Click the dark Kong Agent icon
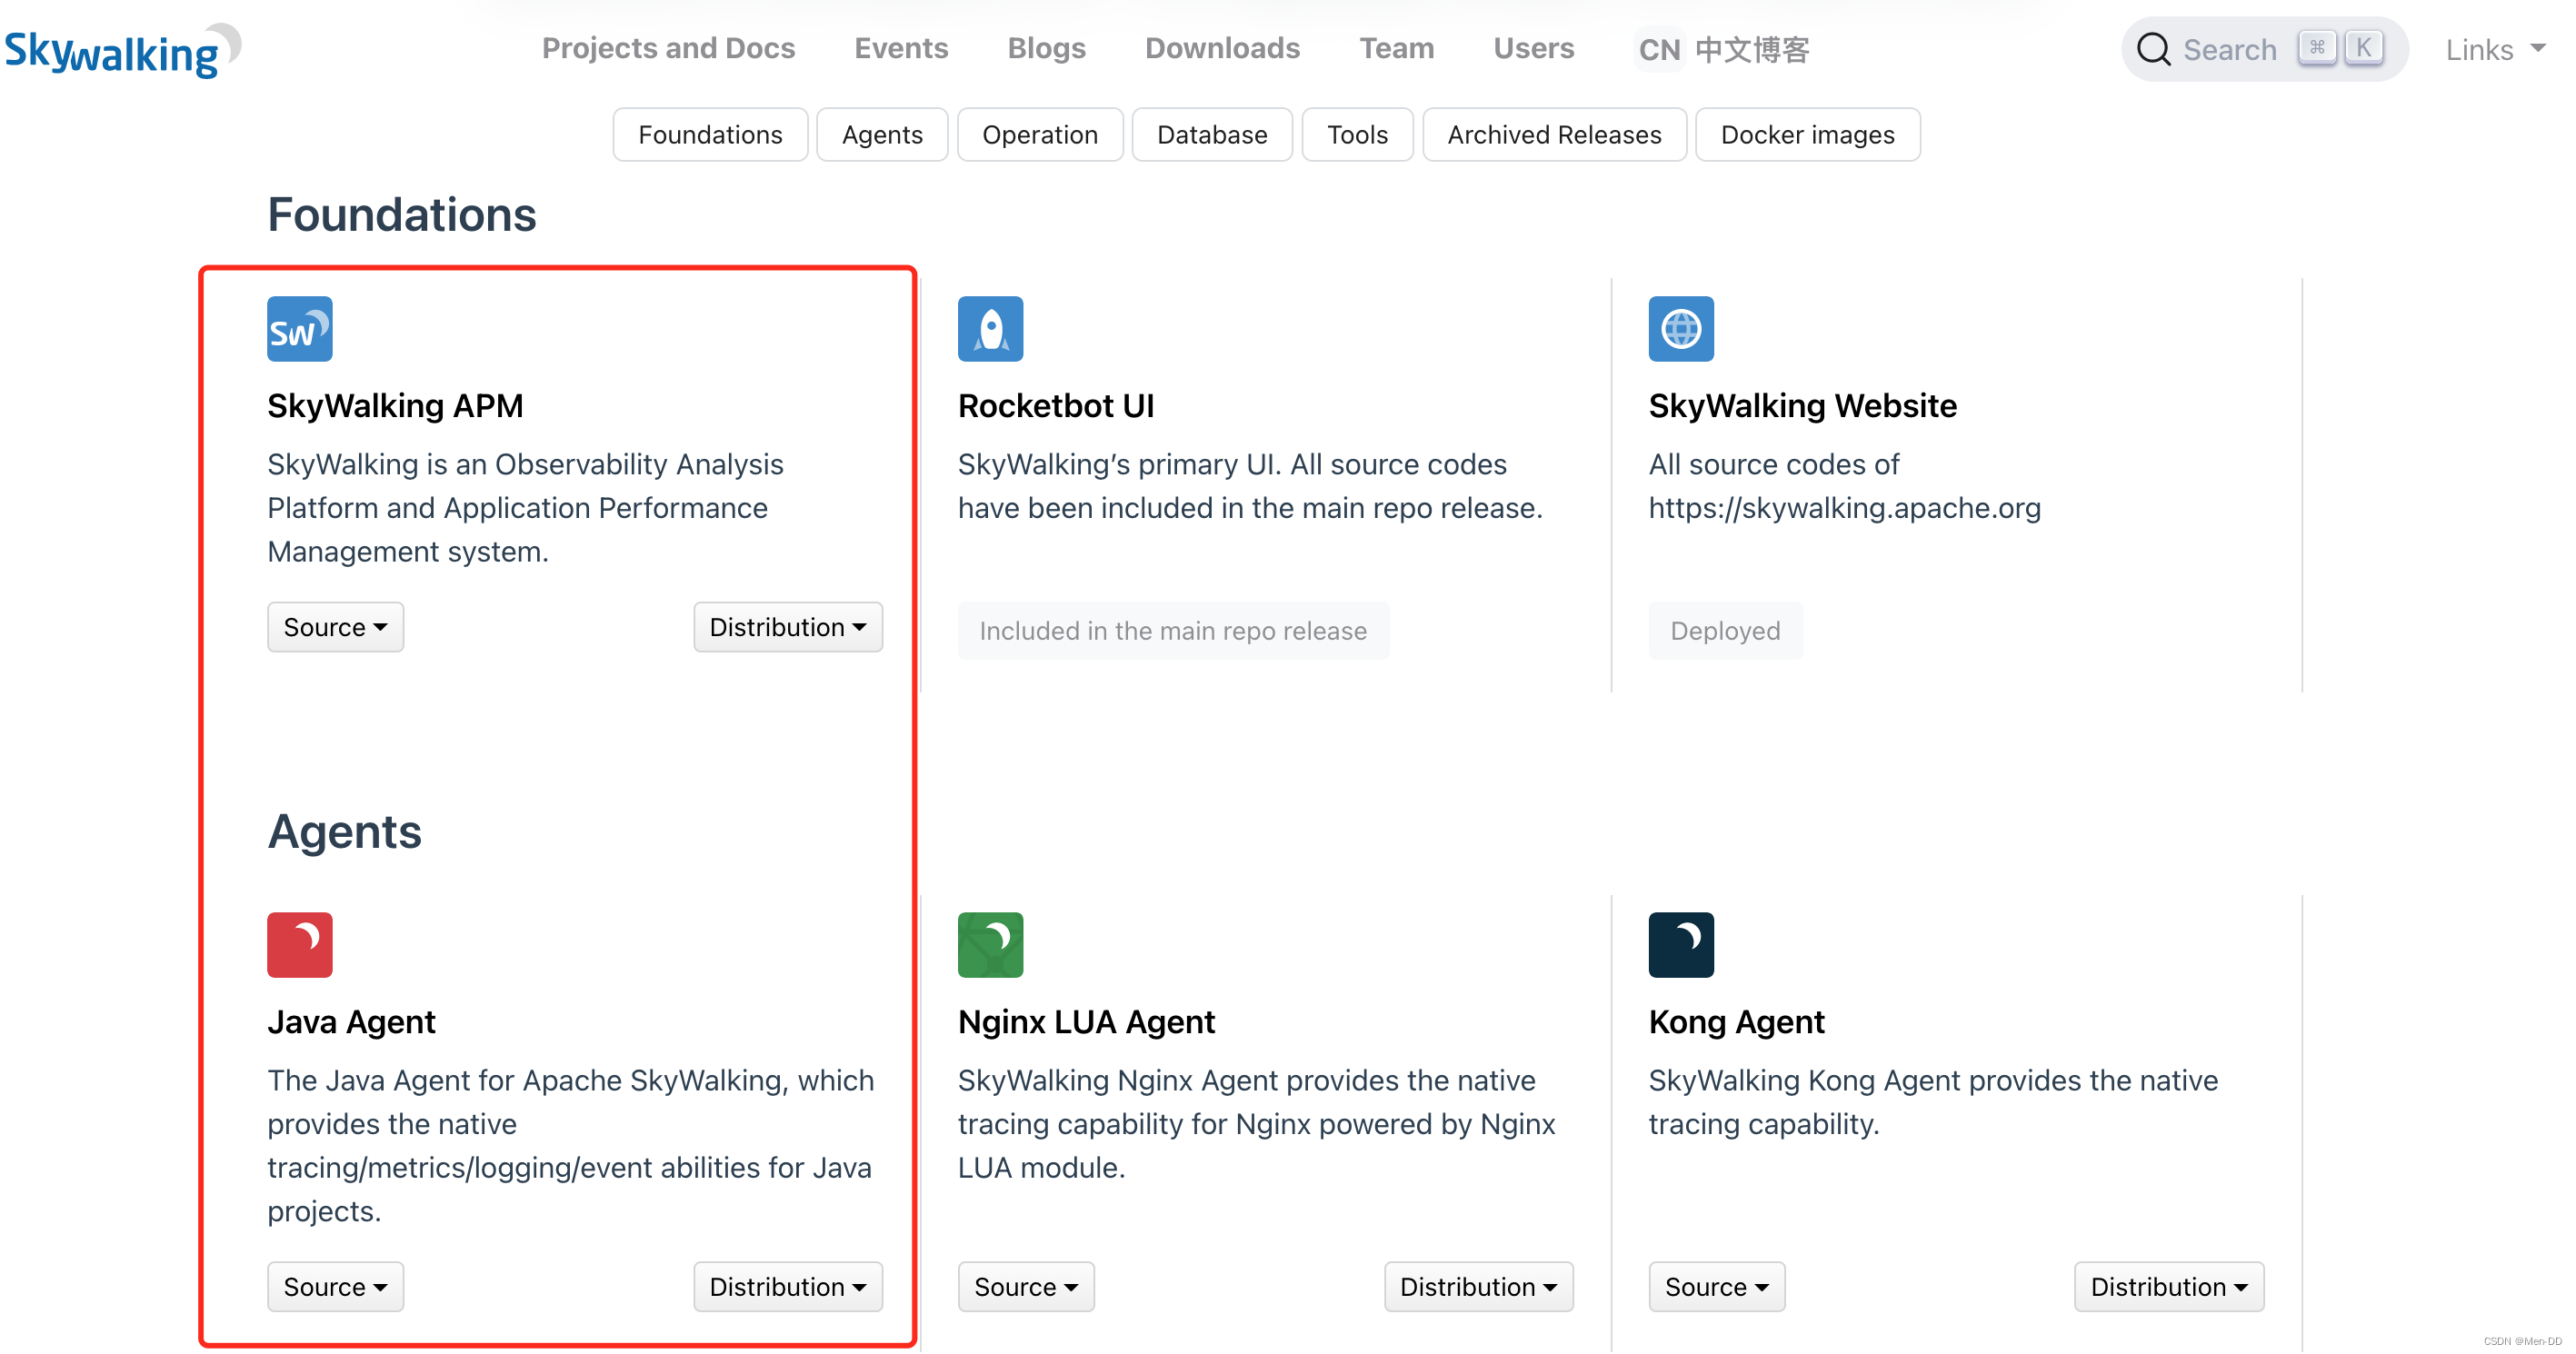 (1681, 945)
